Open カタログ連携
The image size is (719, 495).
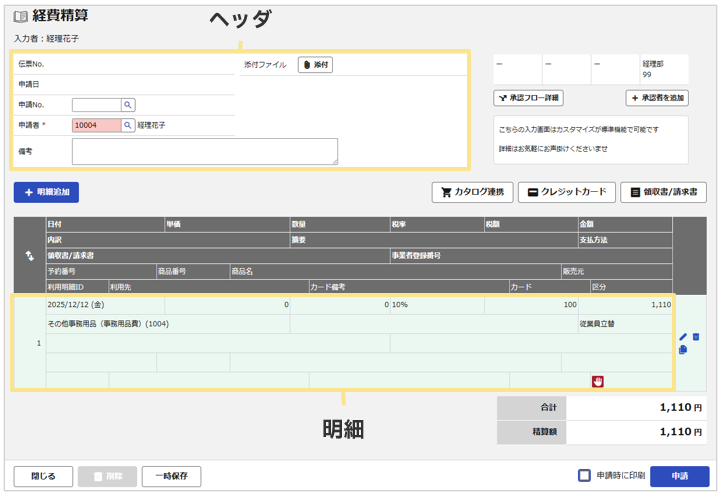pos(472,192)
